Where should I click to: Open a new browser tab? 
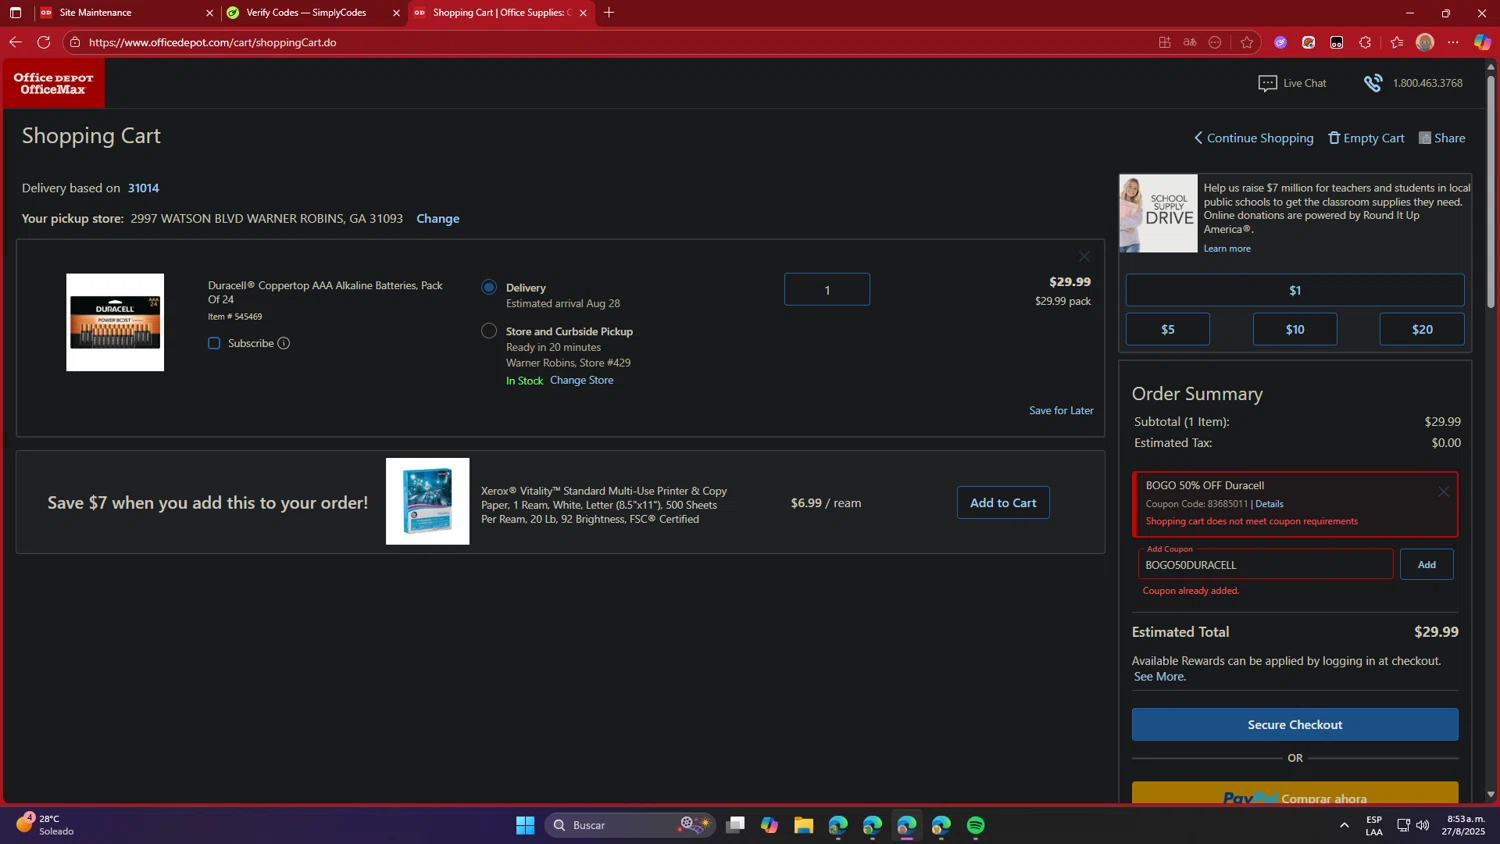coord(609,13)
